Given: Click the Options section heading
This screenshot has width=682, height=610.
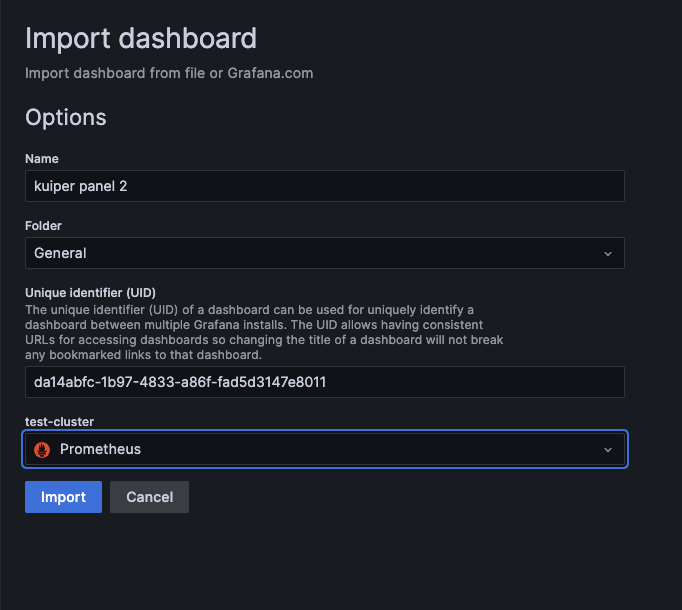Looking at the screenshot, I should [x=66, y=117].
